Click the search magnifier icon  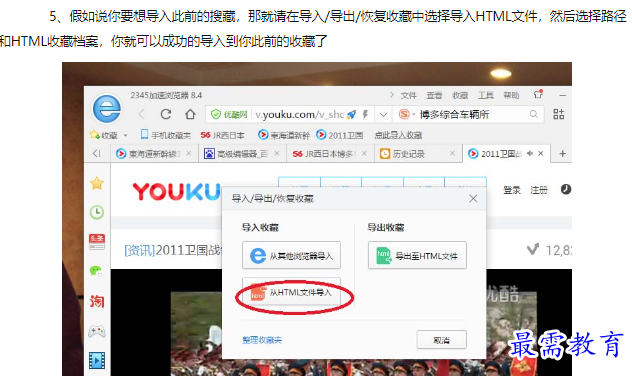click(x=533, y=114)
